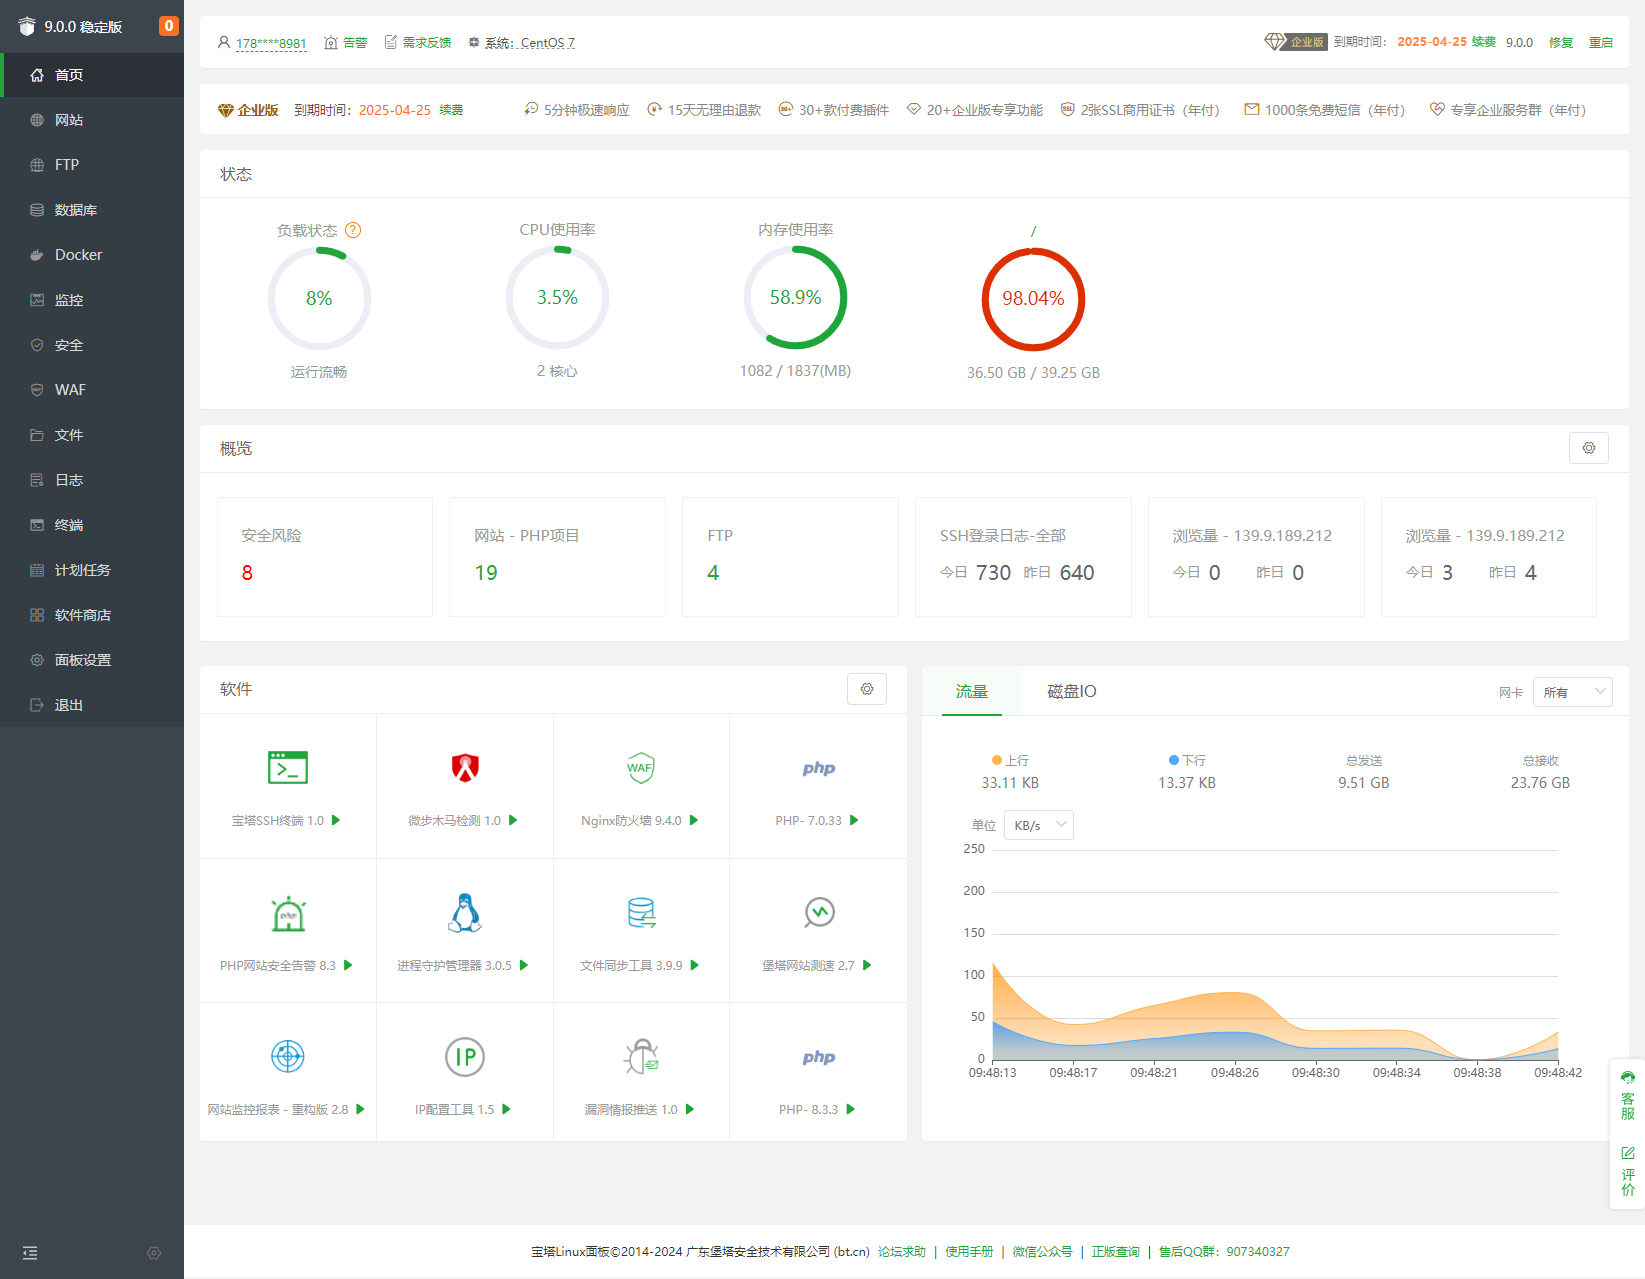Click the 进程守护管理器 penguin icon
1645x1279 pixels.
[x=465, y=913]
